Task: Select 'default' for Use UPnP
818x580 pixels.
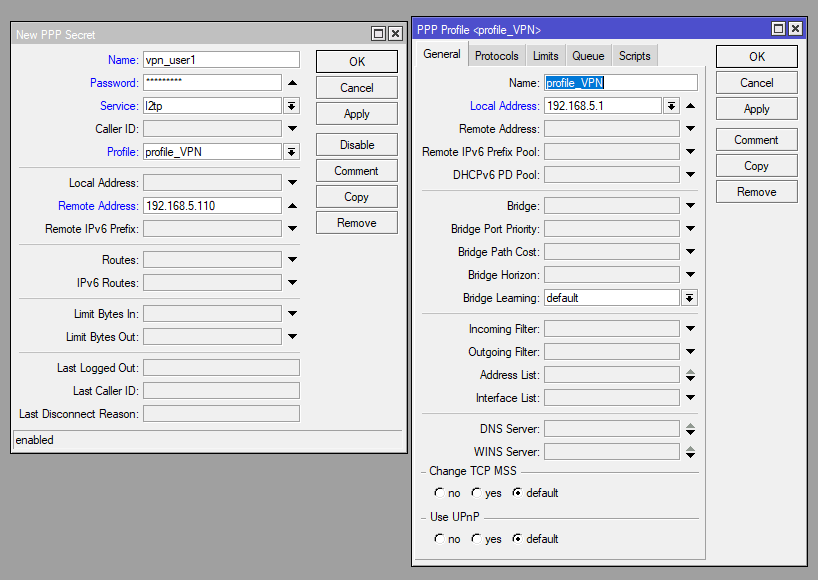Action: tap(517, 538)
